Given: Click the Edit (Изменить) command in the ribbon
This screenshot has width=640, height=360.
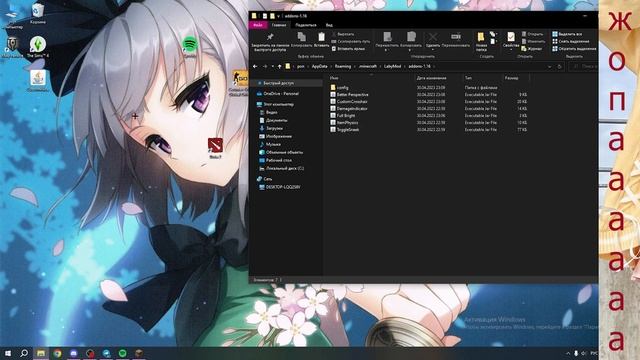Looking at the screenshot, I should pyautogui.click(x=533, y=41).
